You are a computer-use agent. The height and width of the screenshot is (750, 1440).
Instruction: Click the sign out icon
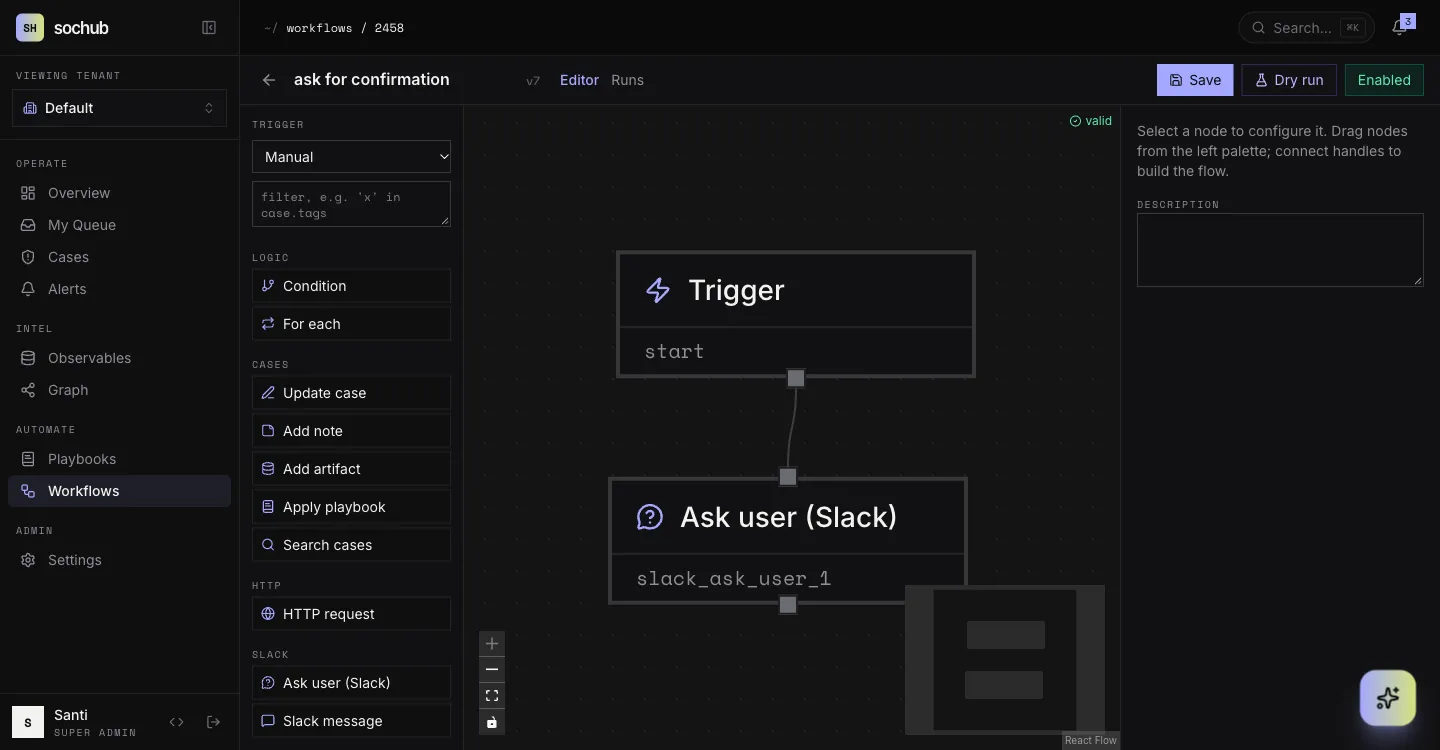[213, 722]
